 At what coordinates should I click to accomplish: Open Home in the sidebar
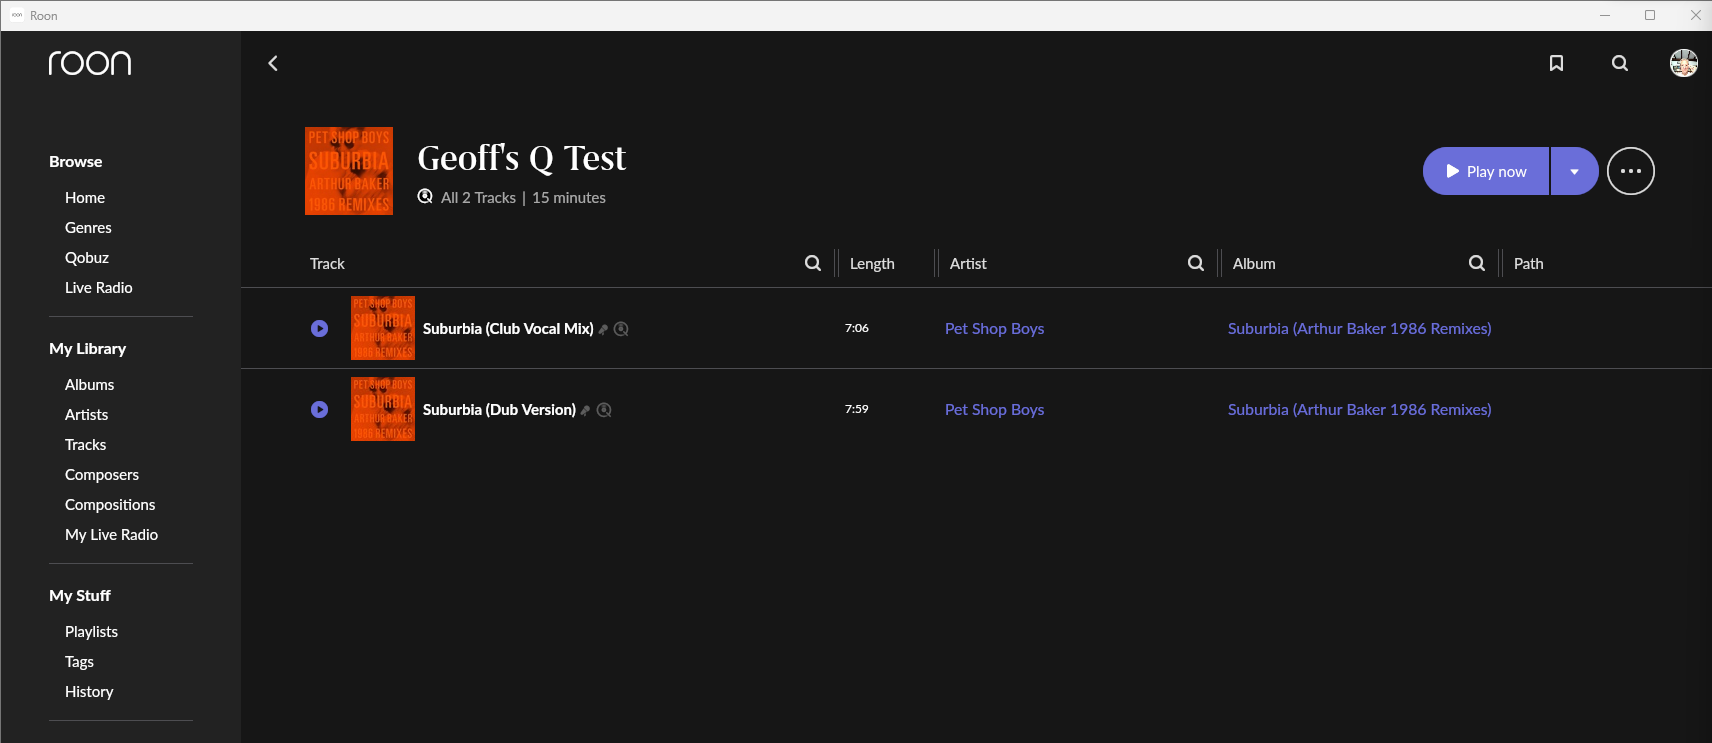coord(85,198)
